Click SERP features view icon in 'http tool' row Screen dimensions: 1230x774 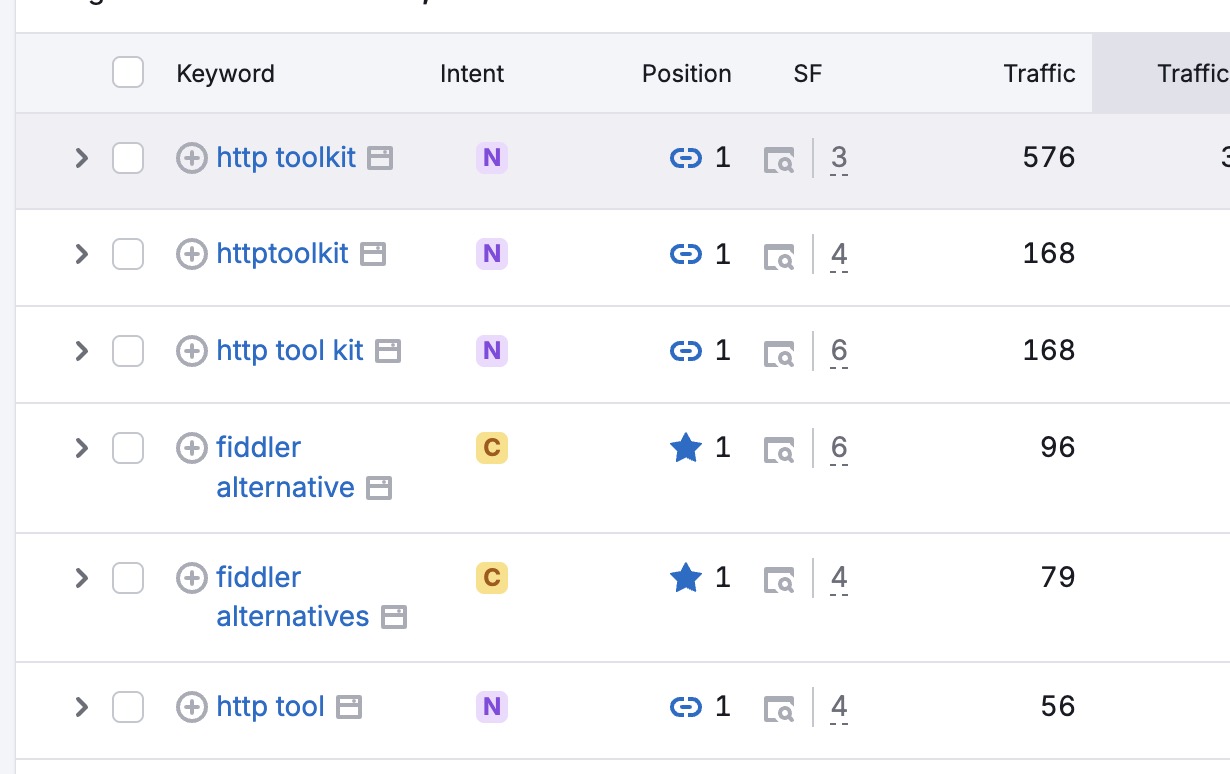coord(779,709)
